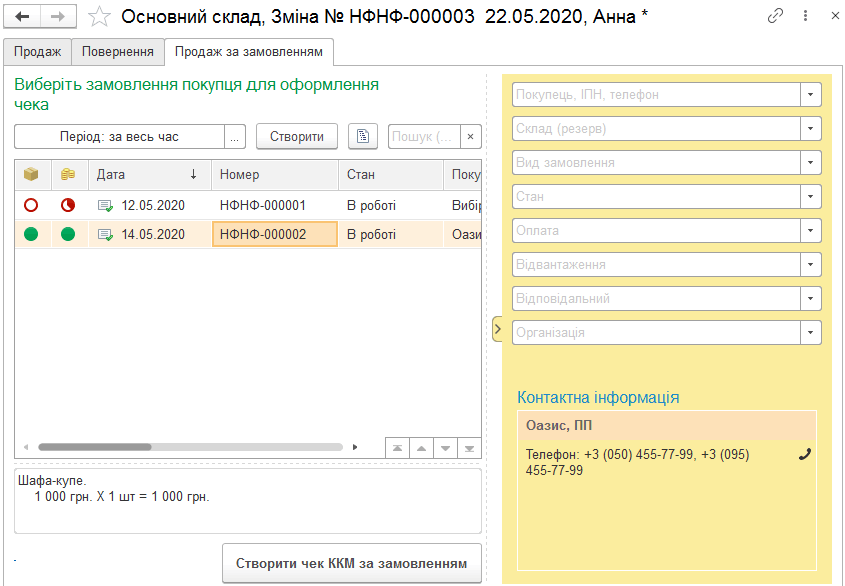The width and height of the screenshot is (845, 586).
Task: Click in the Пошук search field
Action: (x=424, y=136)
